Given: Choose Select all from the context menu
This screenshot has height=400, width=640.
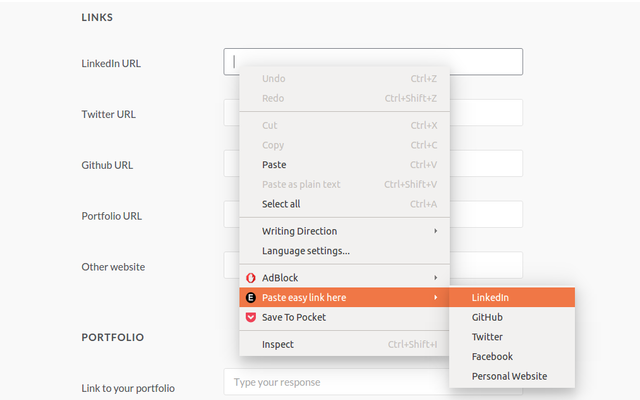Looking at the screenshot, I should [x=344, y=204].
